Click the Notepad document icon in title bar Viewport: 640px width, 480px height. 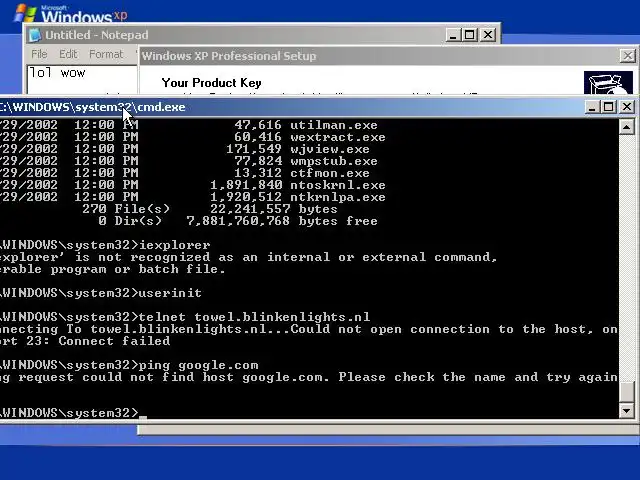35,35
